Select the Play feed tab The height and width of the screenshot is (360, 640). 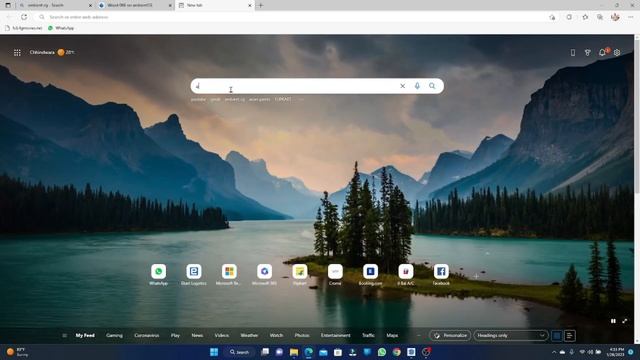coord(175,336)
